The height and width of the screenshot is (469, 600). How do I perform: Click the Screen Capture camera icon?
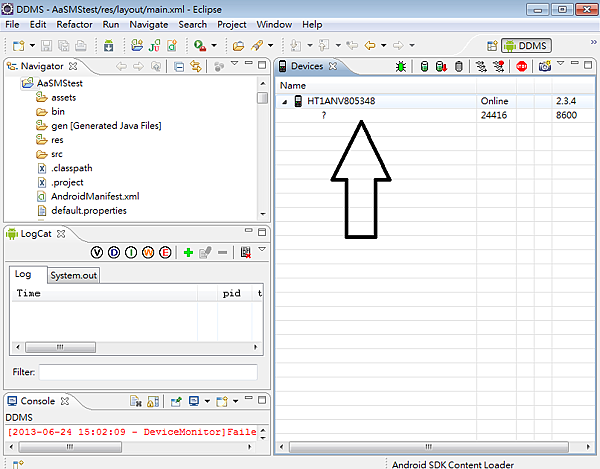point(545,66)
